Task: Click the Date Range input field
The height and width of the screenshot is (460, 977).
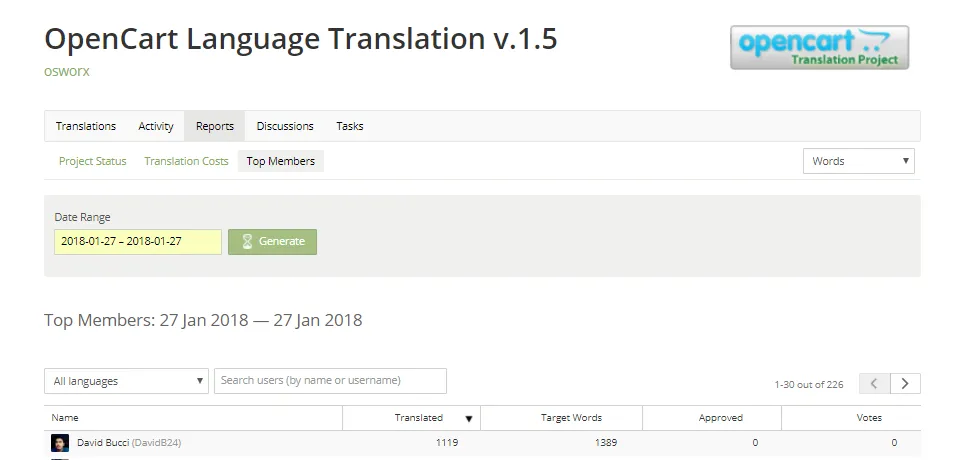Action: click(138, 242)
